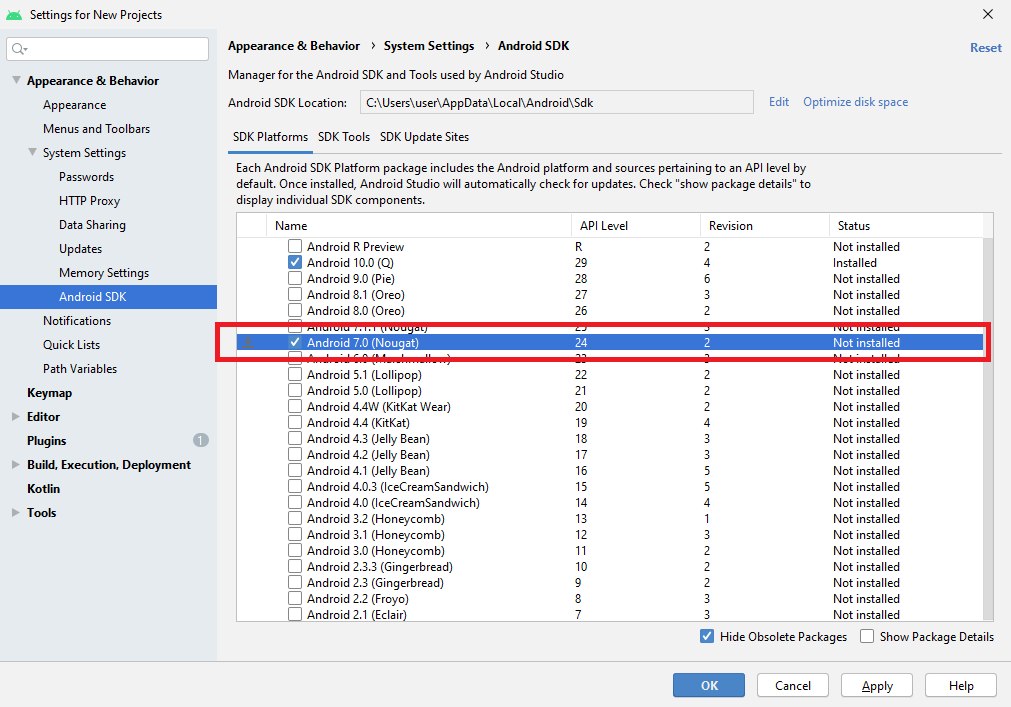Toggle Hide Obsolete Packages checkbox
1011x707 pixels.
(x=707, y=636)
